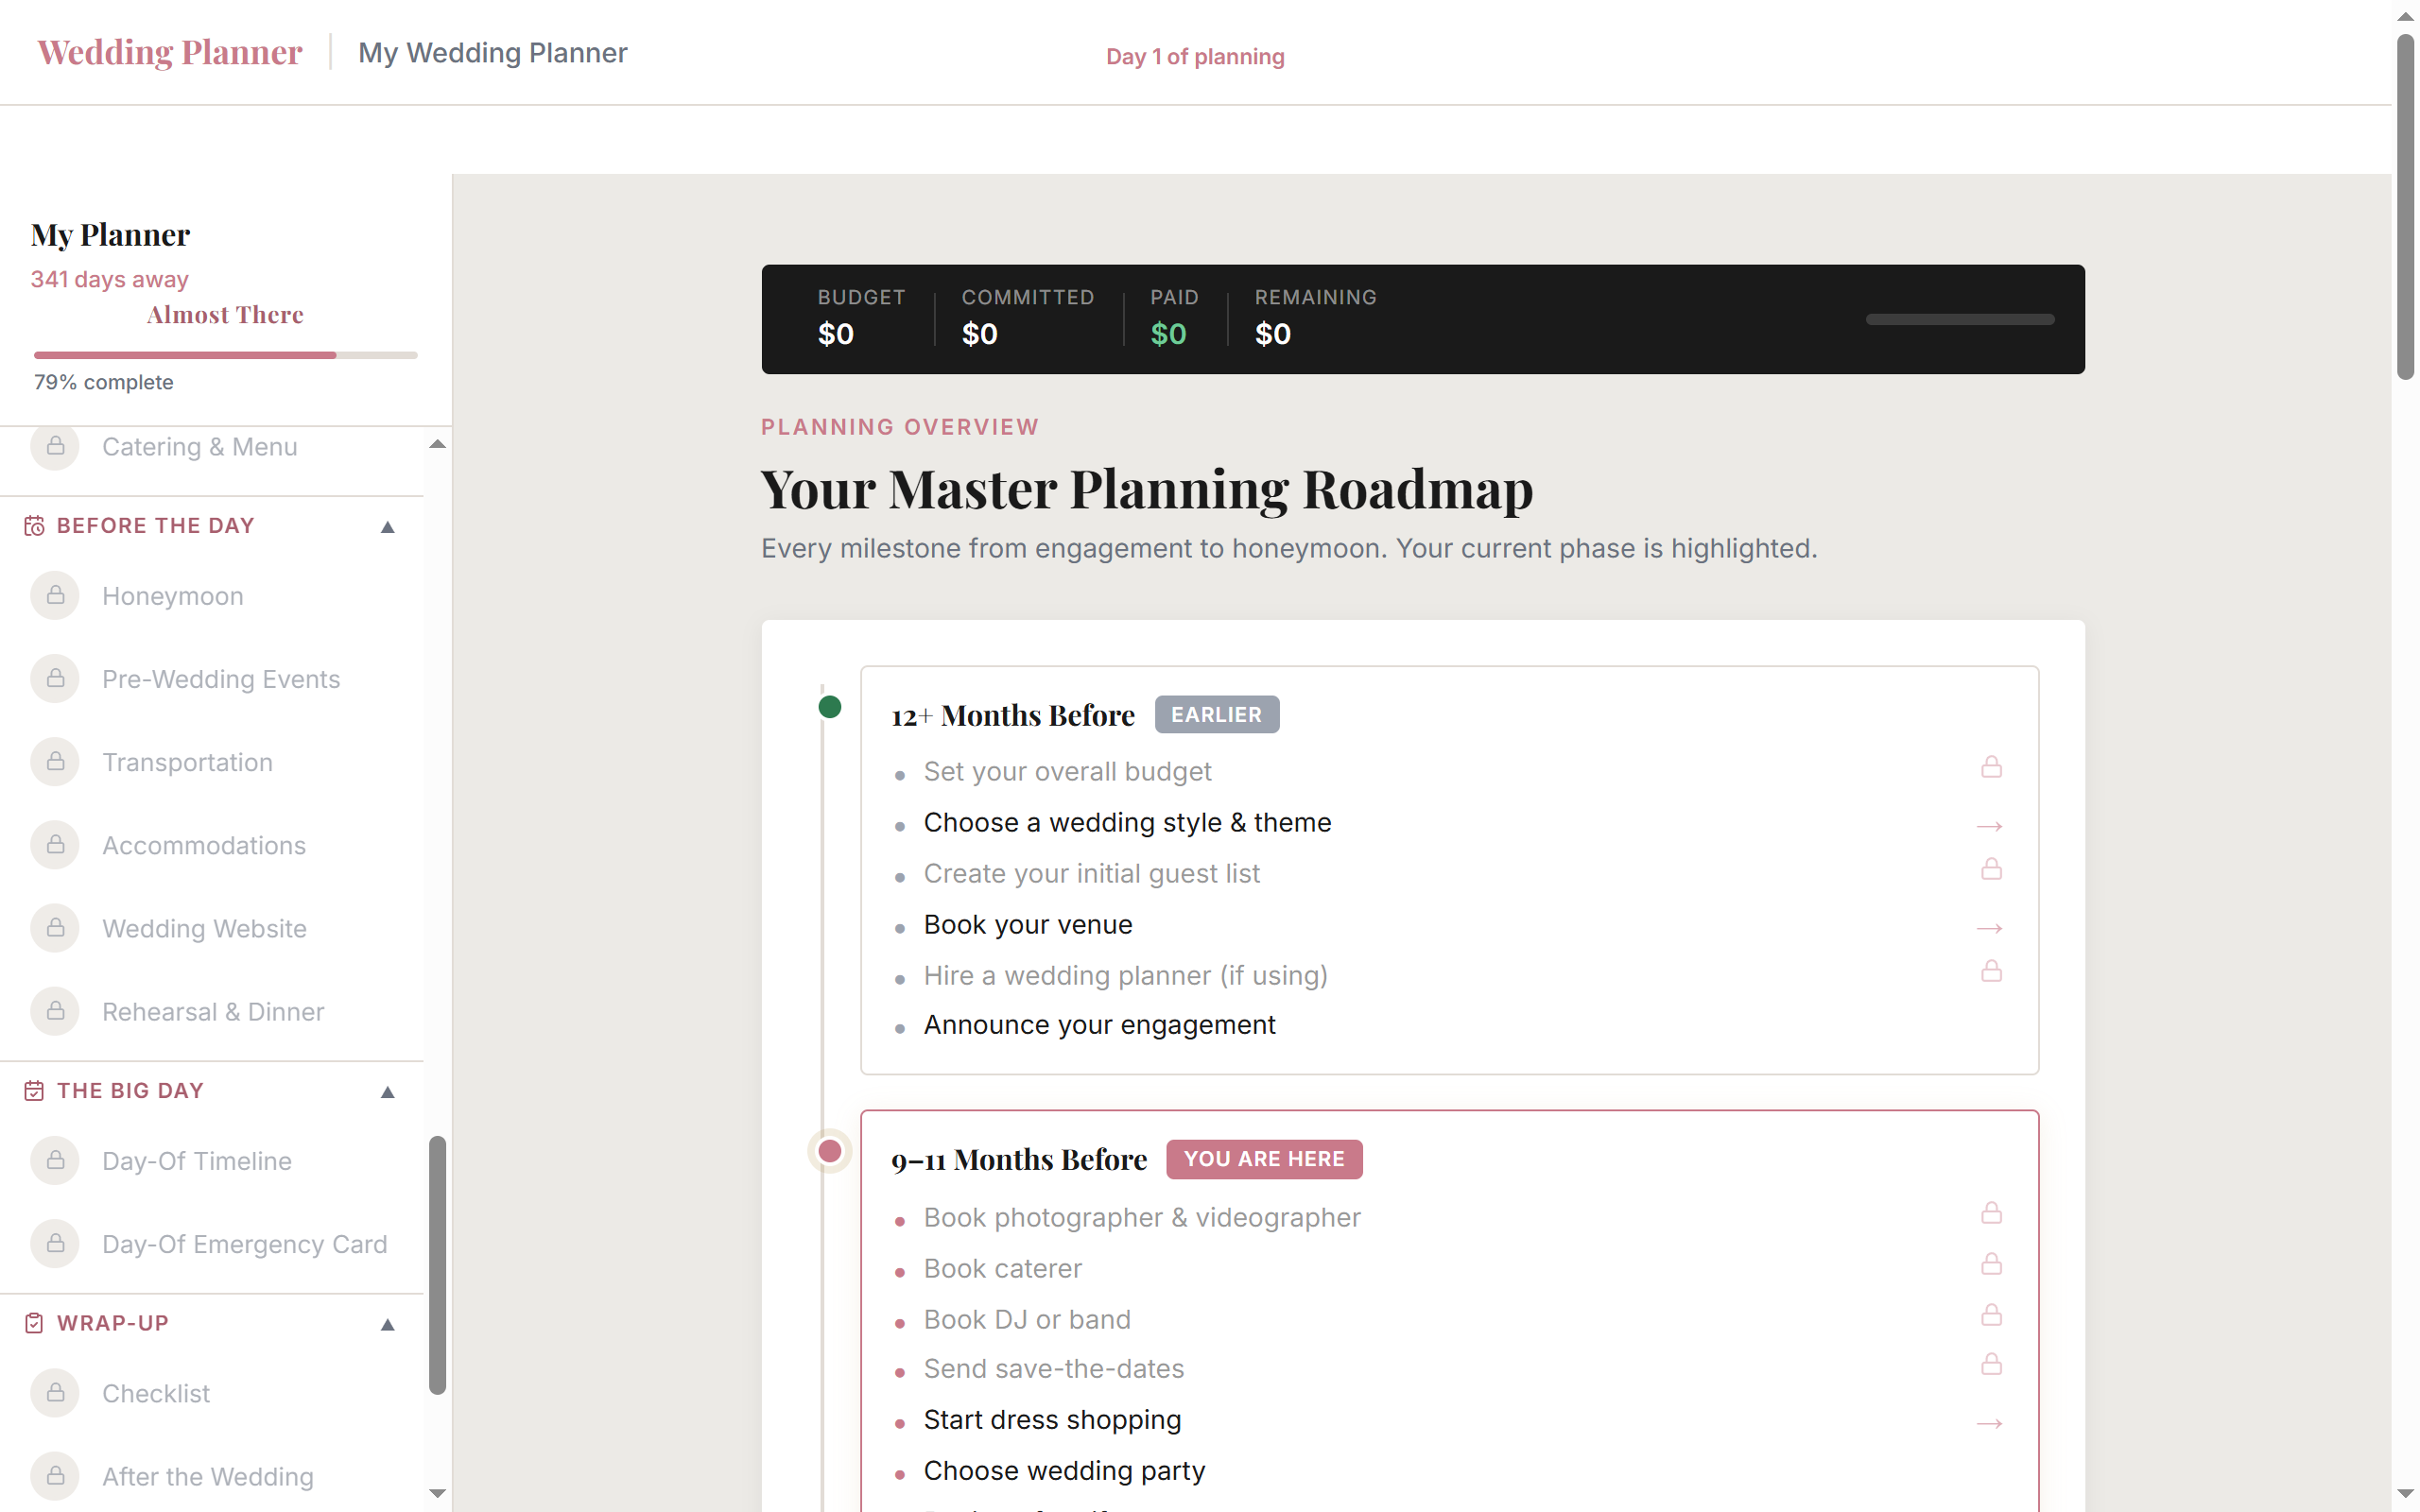Open Day-Of Timeline section
The width and height of the screenshot is (2420, 1512).
212,1160
